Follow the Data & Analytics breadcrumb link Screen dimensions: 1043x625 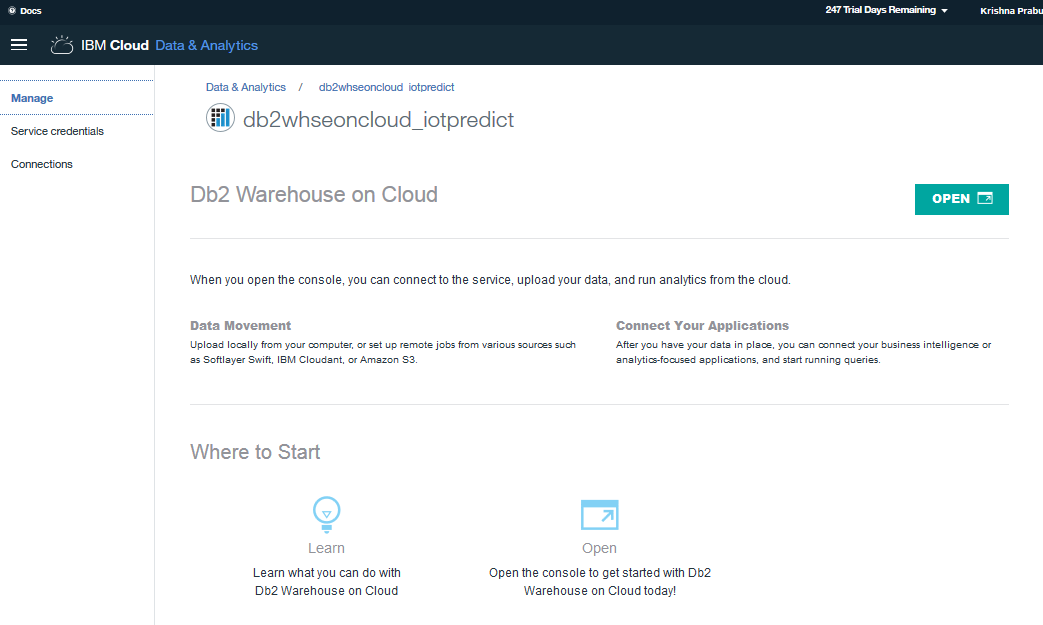(x=245, y=87)
